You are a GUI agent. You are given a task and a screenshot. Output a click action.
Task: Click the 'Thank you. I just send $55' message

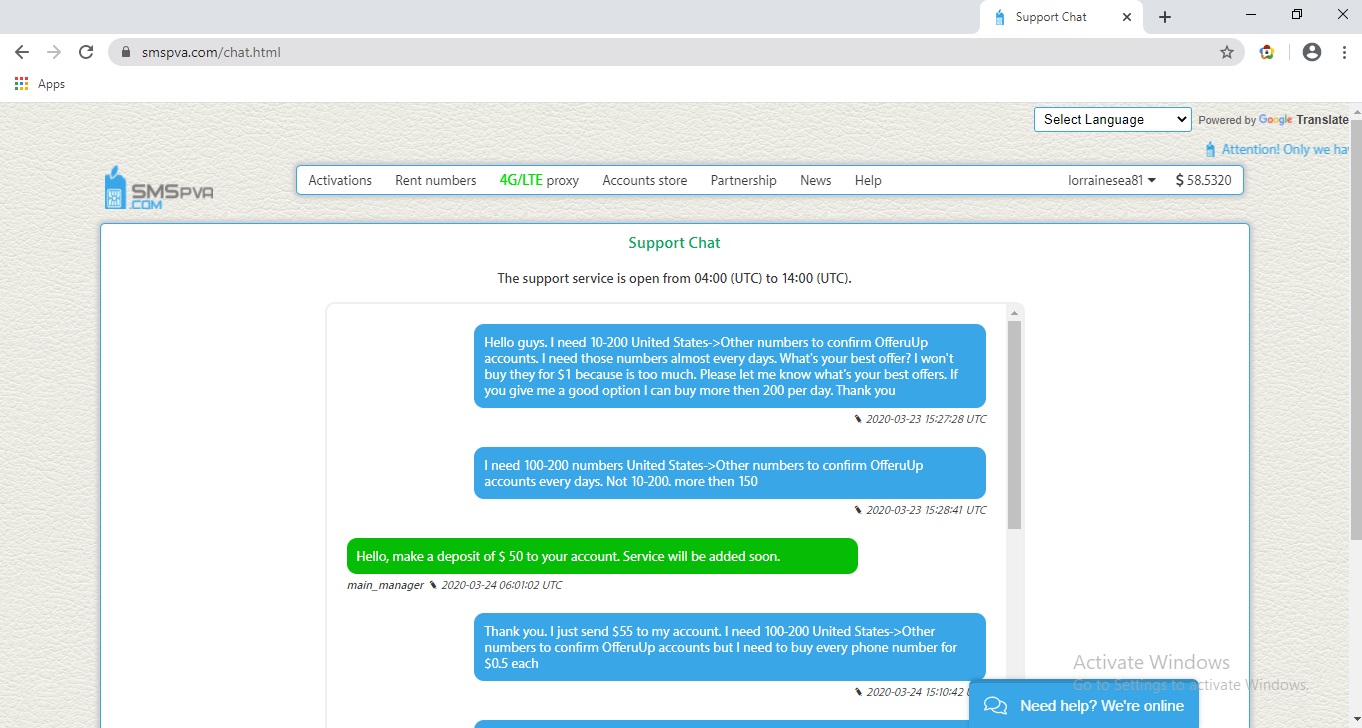pyautogui.click(x=730, y=647)
